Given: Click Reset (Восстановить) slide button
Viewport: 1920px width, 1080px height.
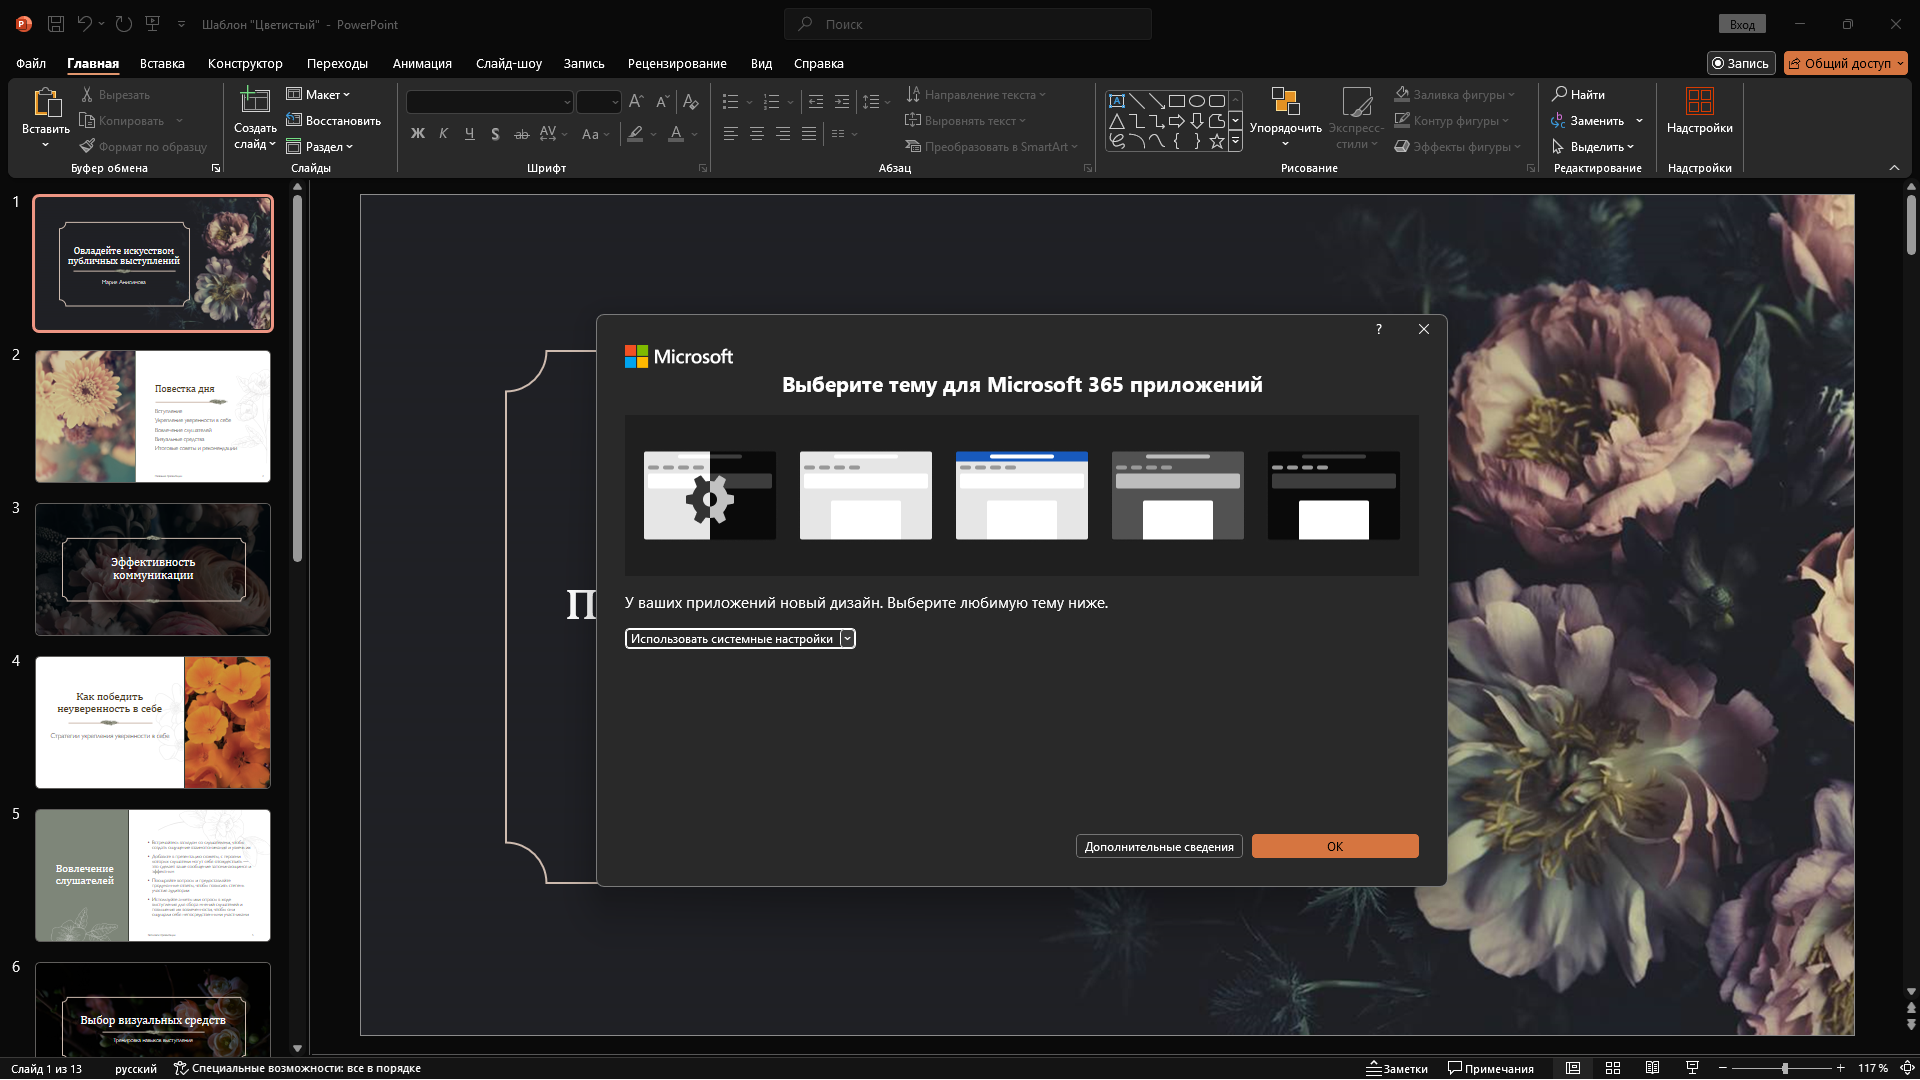Looking at the screenshot, I should point(334,121).
